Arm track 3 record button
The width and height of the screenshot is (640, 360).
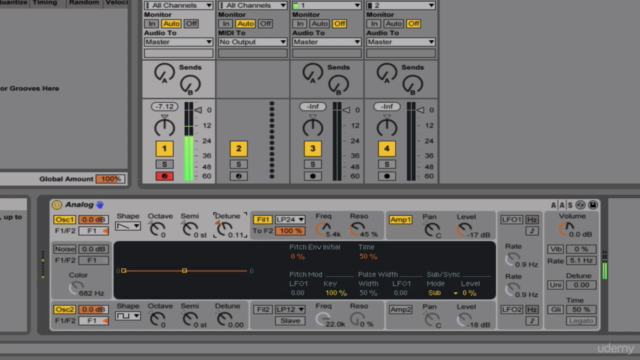click(313, 176)
